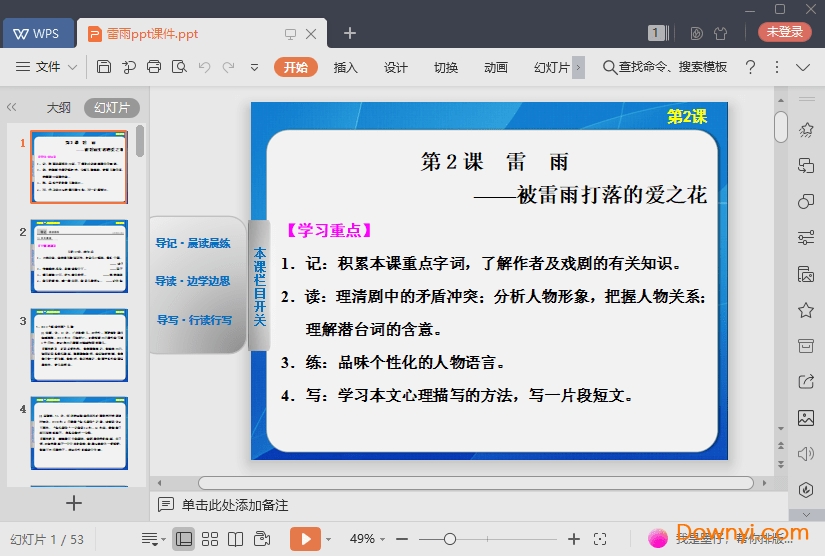Click the speaker sound icon in sidebar

click(806, 453)
